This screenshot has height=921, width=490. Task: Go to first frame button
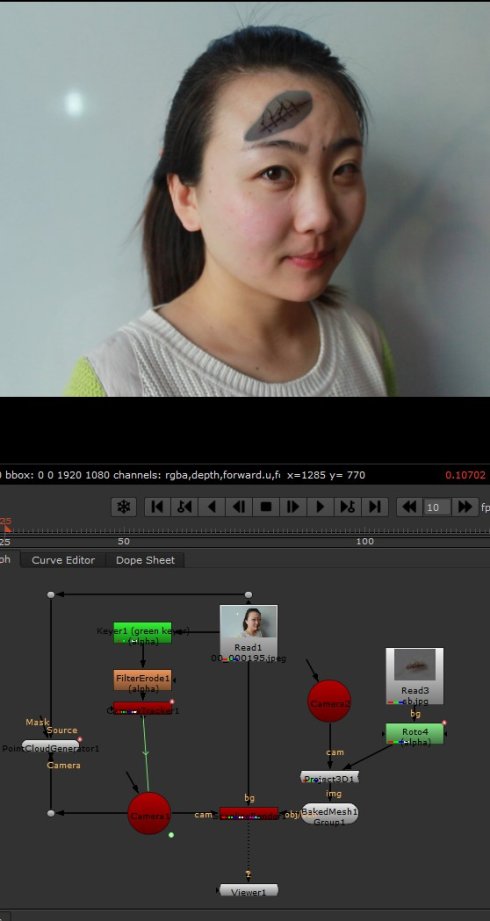coord(157,507)
